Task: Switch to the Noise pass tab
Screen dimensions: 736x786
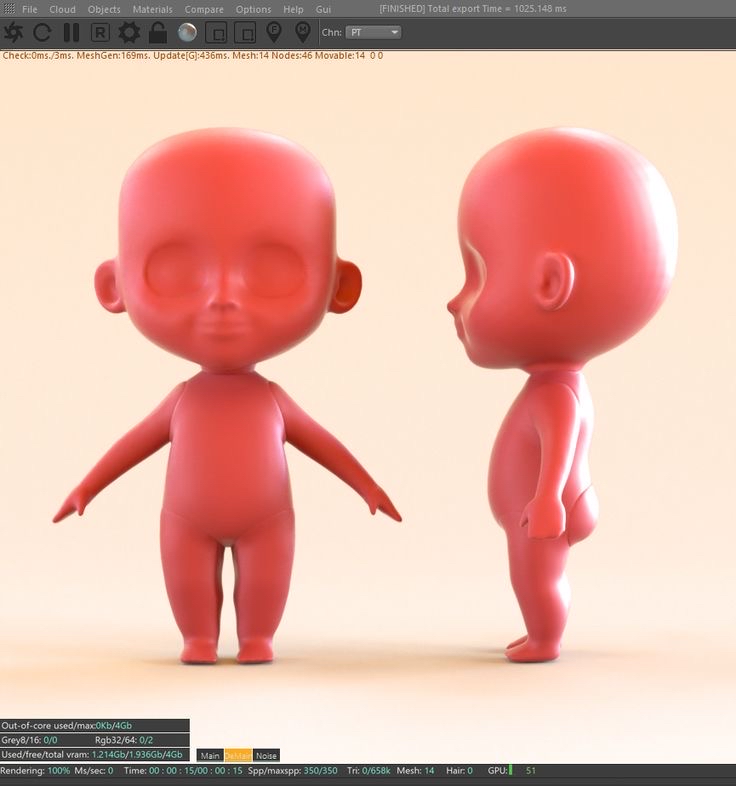Action: coord(266,755)
